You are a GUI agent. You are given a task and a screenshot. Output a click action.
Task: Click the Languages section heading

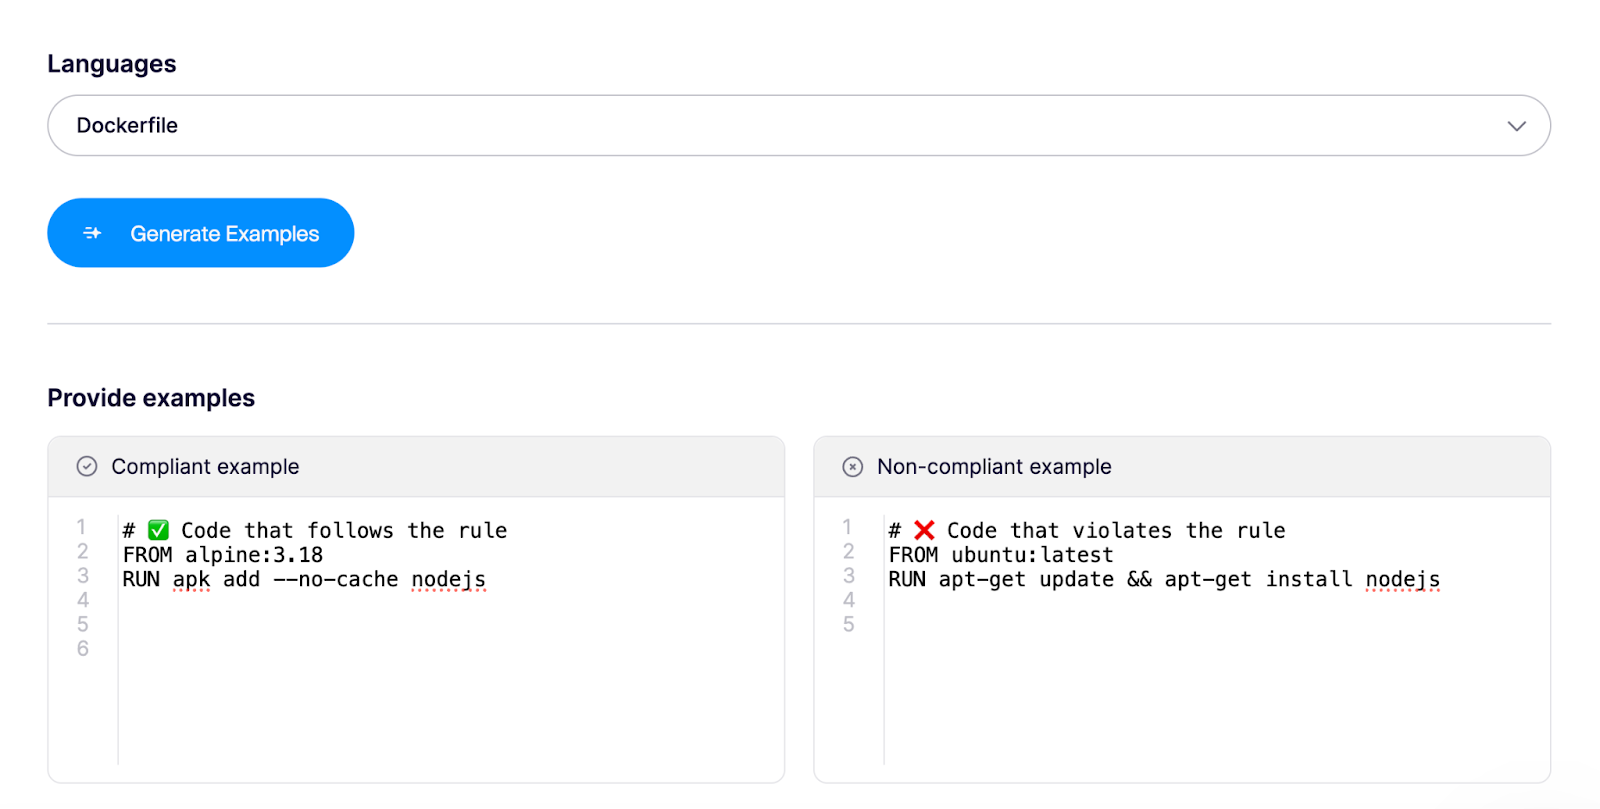112,64
